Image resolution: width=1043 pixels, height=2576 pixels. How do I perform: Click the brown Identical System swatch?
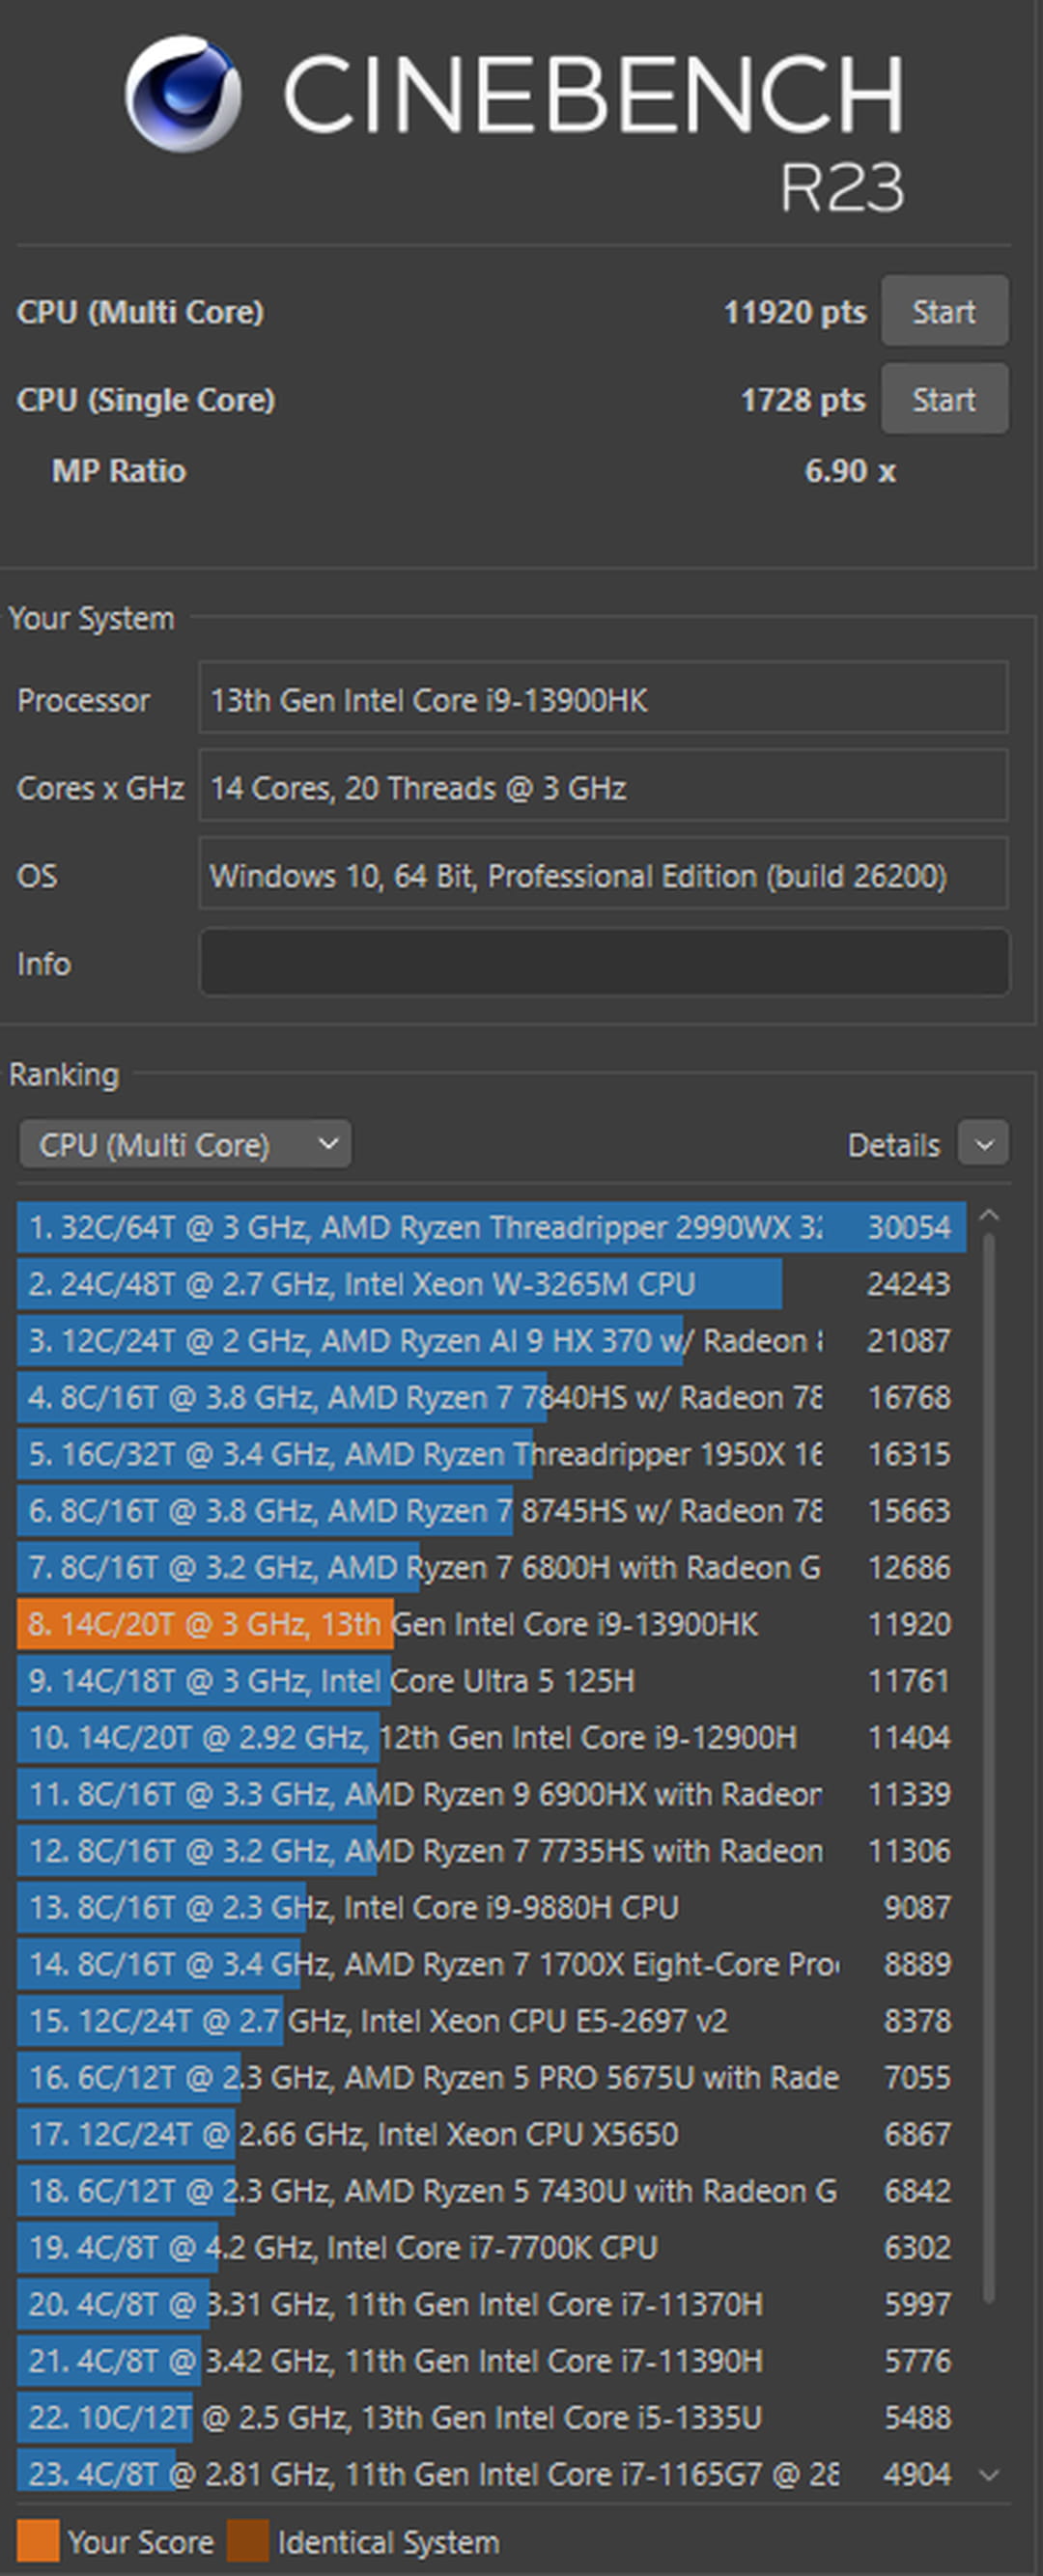(248, 2541)
